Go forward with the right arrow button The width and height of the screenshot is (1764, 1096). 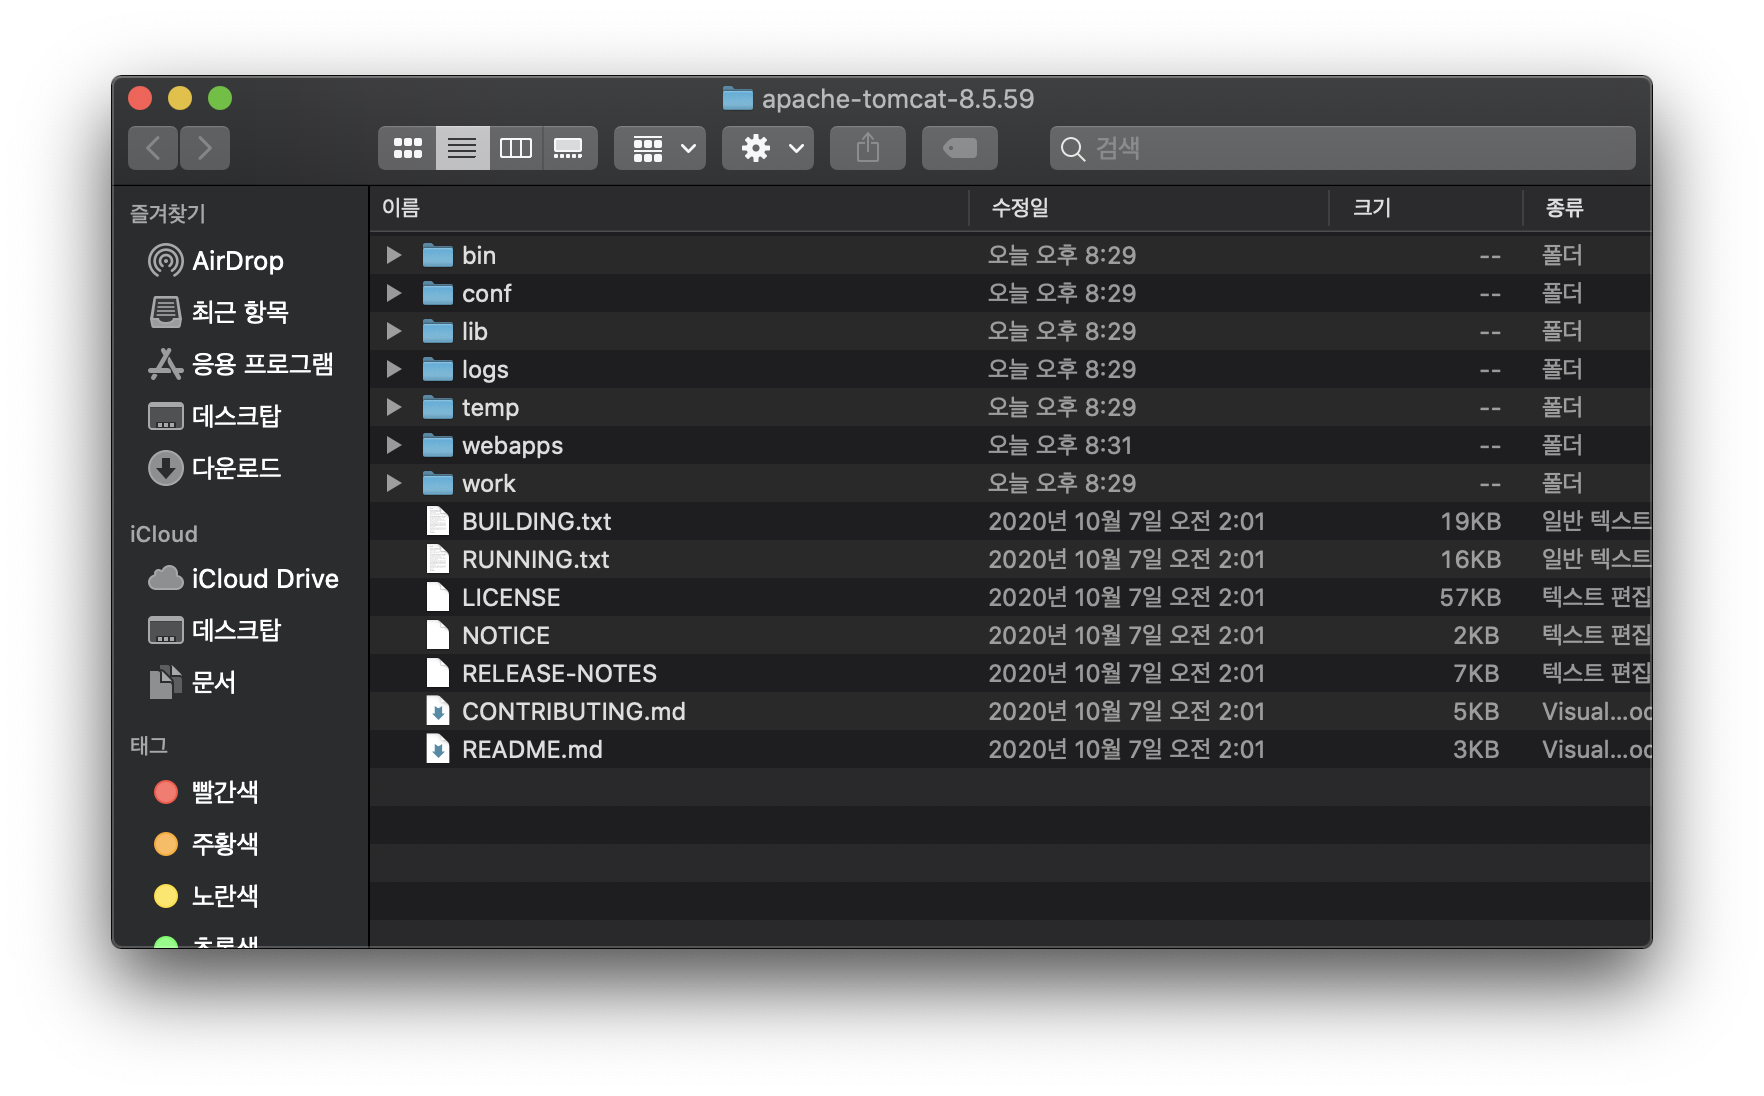coord(205,148)
